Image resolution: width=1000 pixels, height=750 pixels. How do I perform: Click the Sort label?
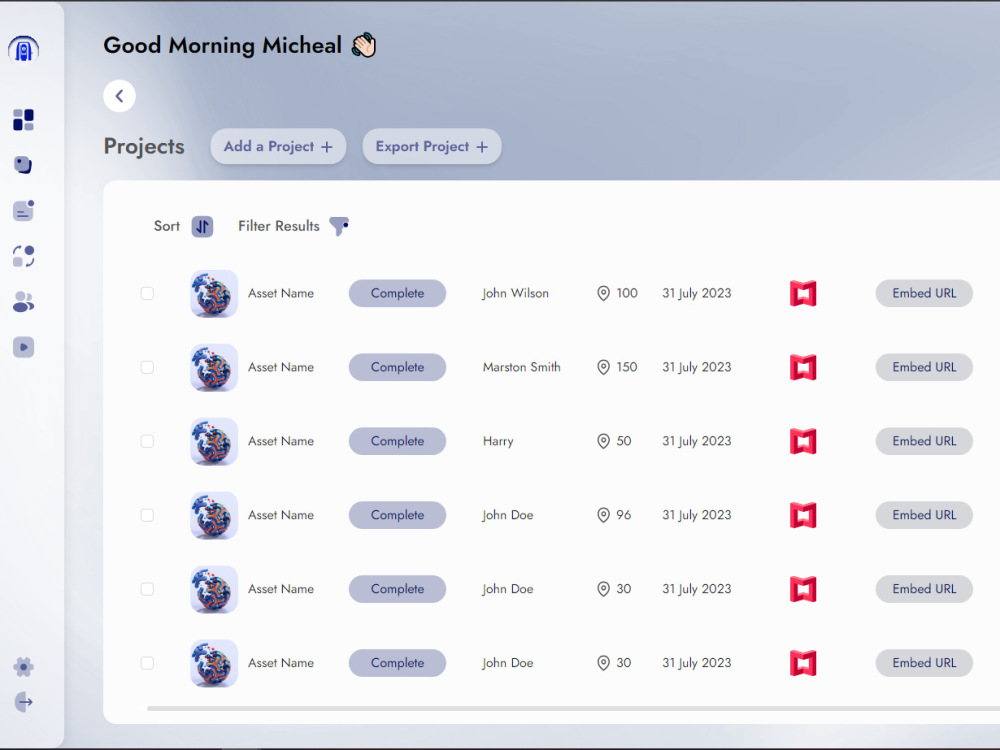tap(166, 226)
